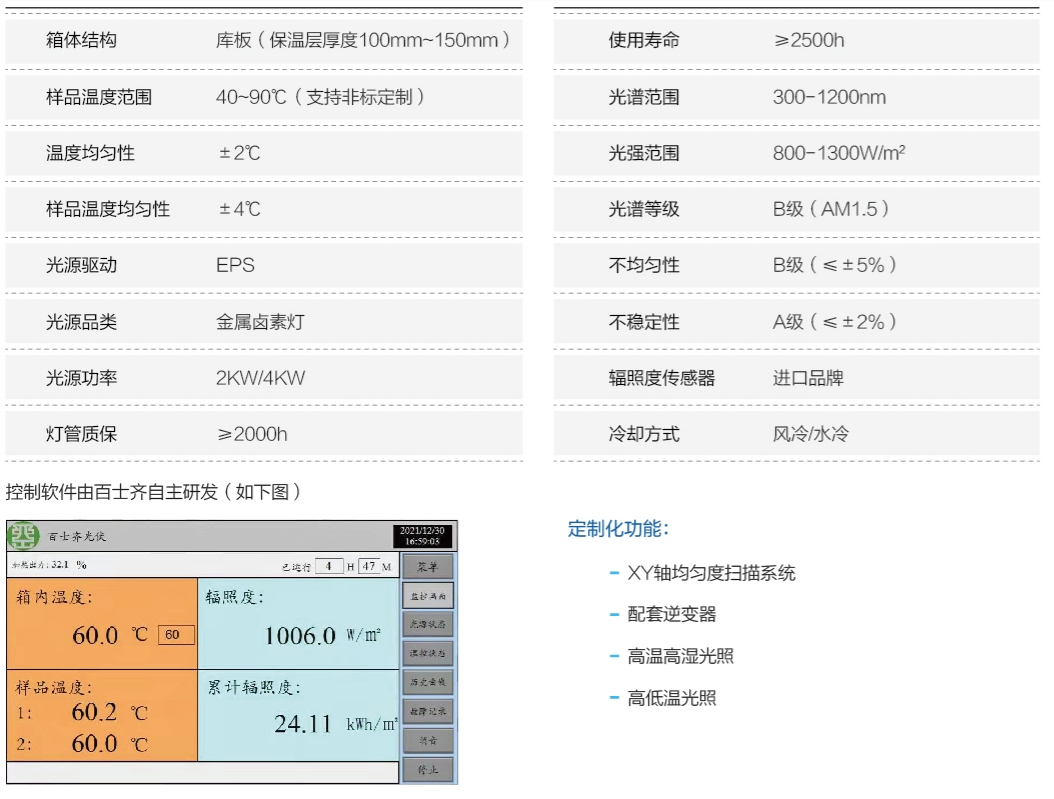Click the 1006.0 W/m² irradiance reading
Screen dimensions: 1054x799
click(x=300, y=635)
